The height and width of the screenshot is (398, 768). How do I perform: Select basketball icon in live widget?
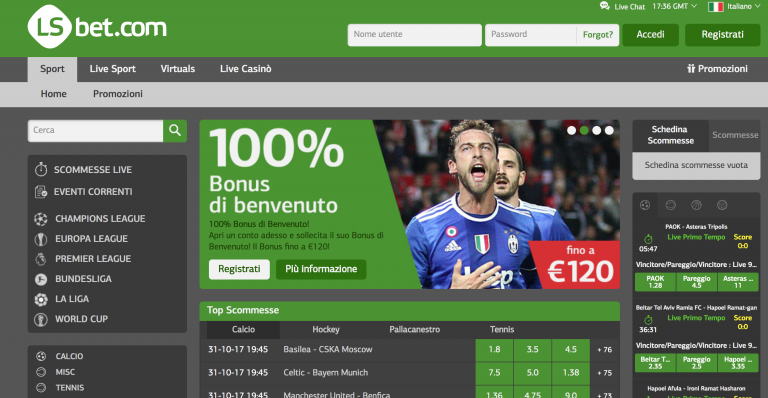pyautogui.click(x=696, y=205)
